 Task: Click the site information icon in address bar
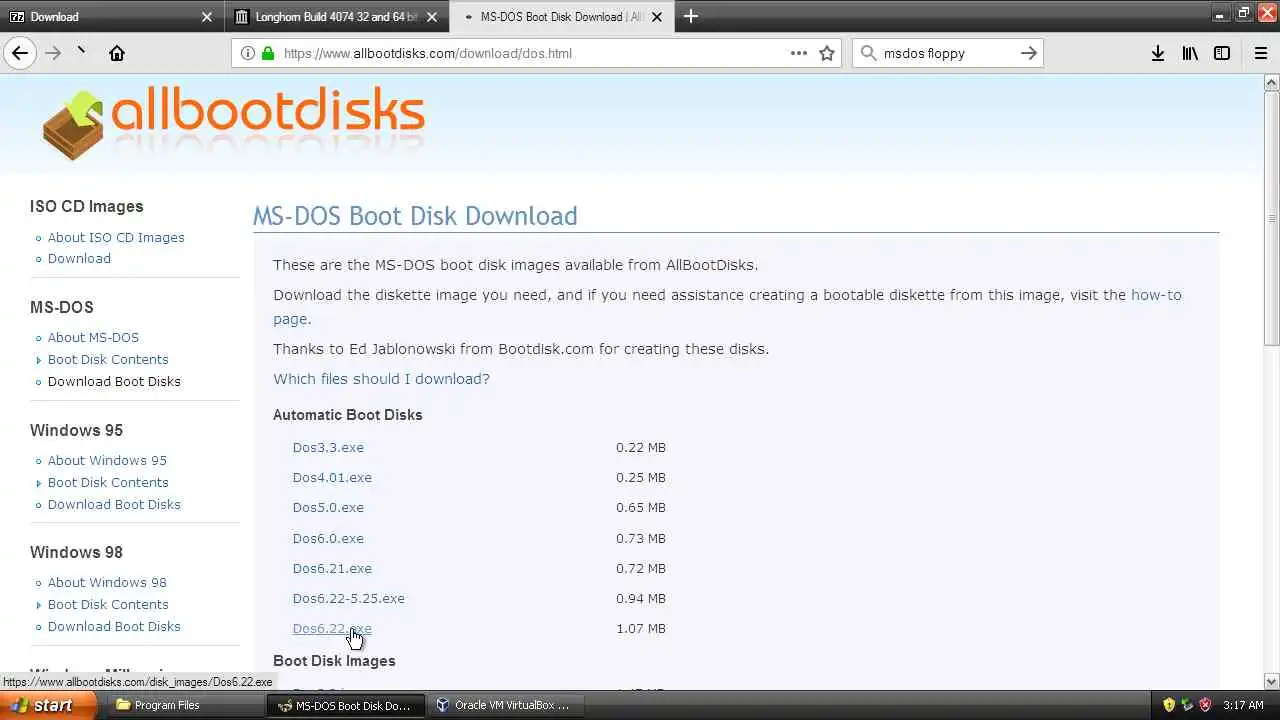coord(249,54)
